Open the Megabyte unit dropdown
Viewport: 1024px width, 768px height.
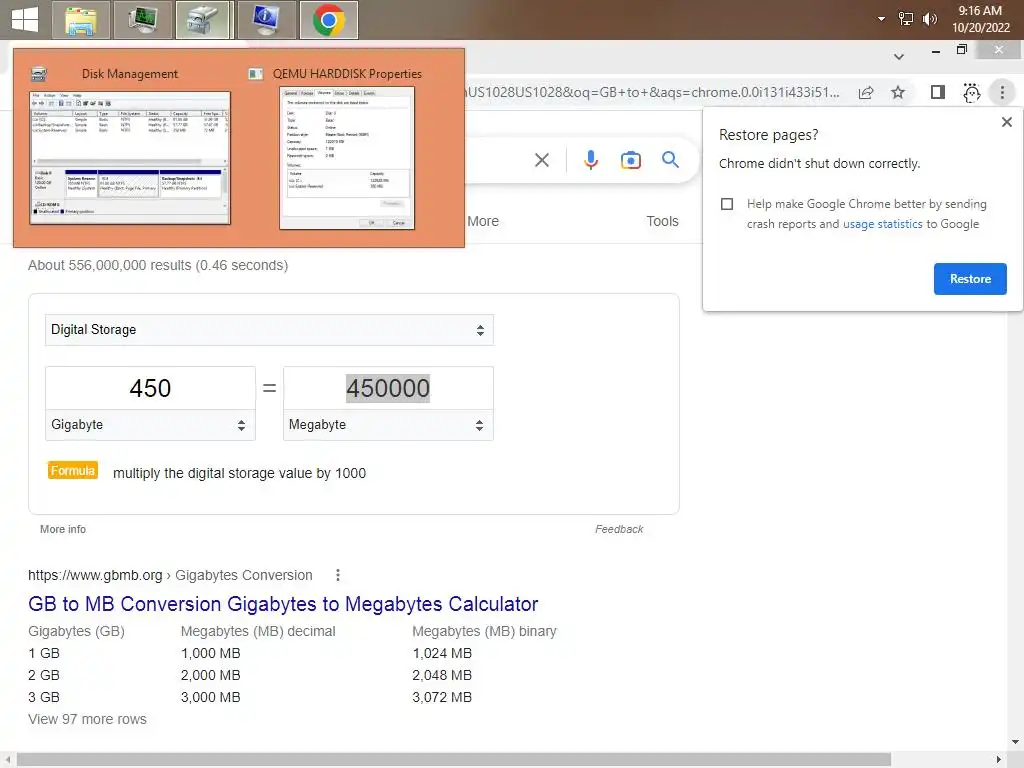pyautogui.click(x=388, y=425)
